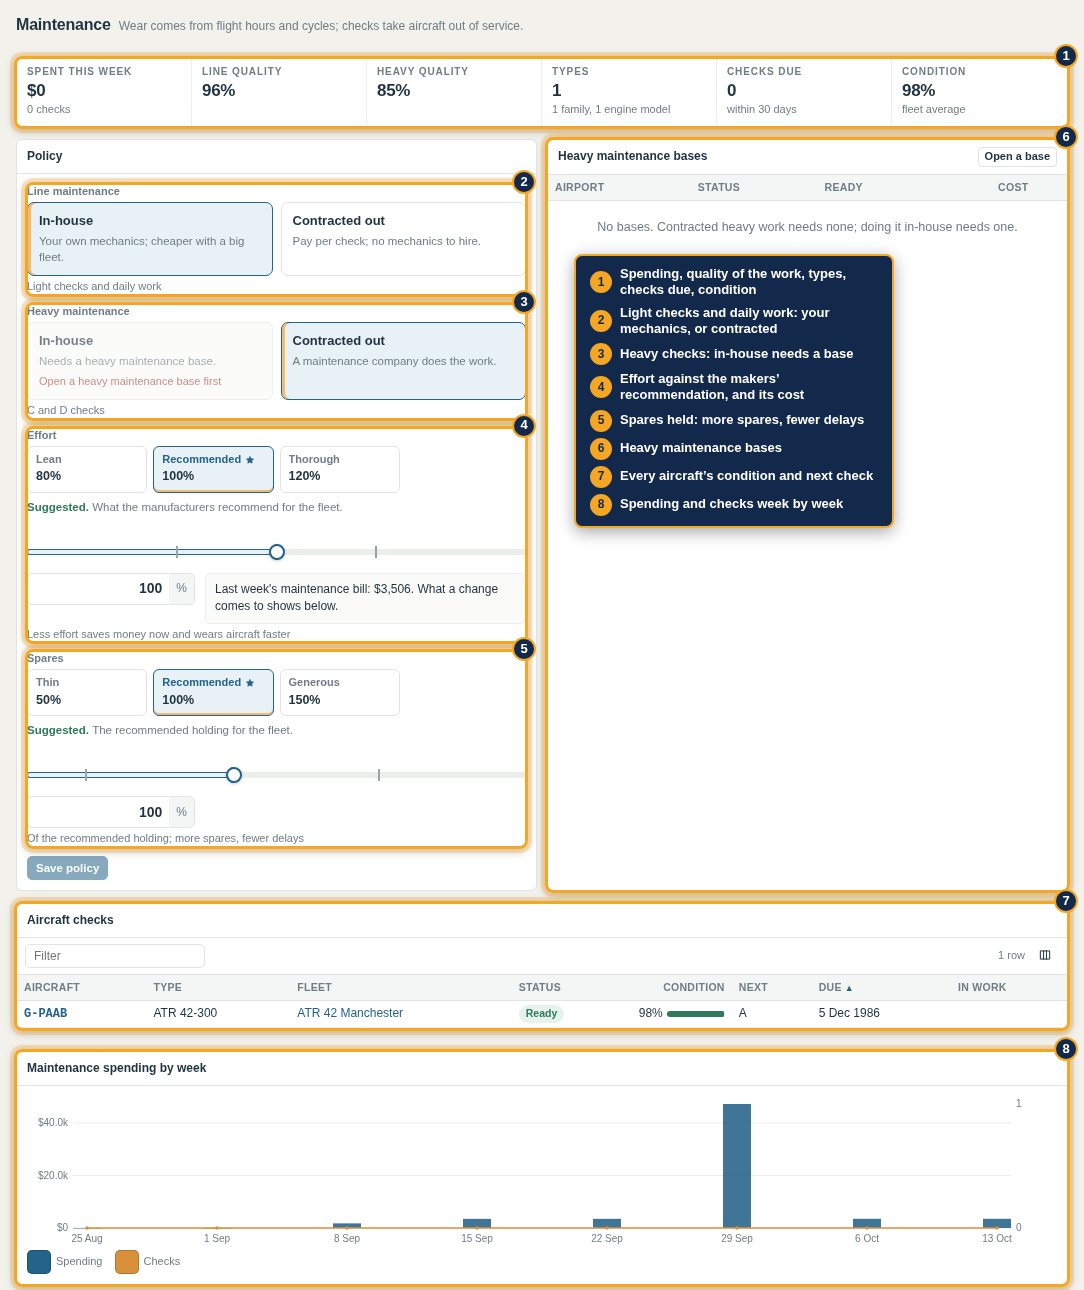This screenshot has height=1290, width=1084.
Task: Sort Aircraft checks by NEXT column
Action: (753, 988)
